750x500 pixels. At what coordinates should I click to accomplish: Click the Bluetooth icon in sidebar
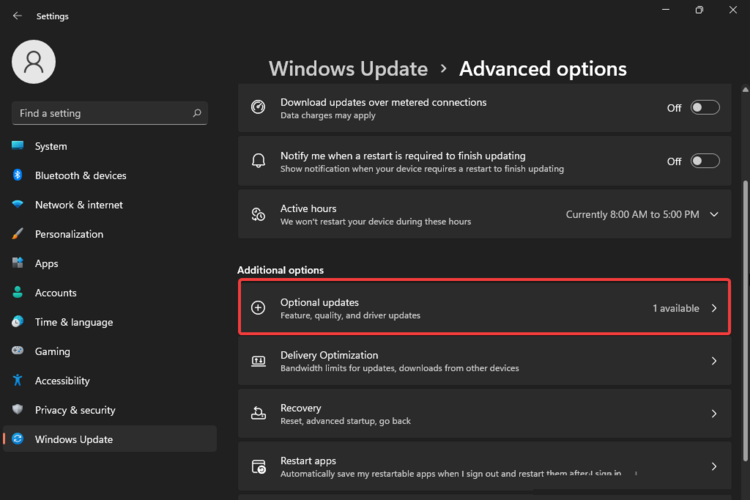(18, 175)
